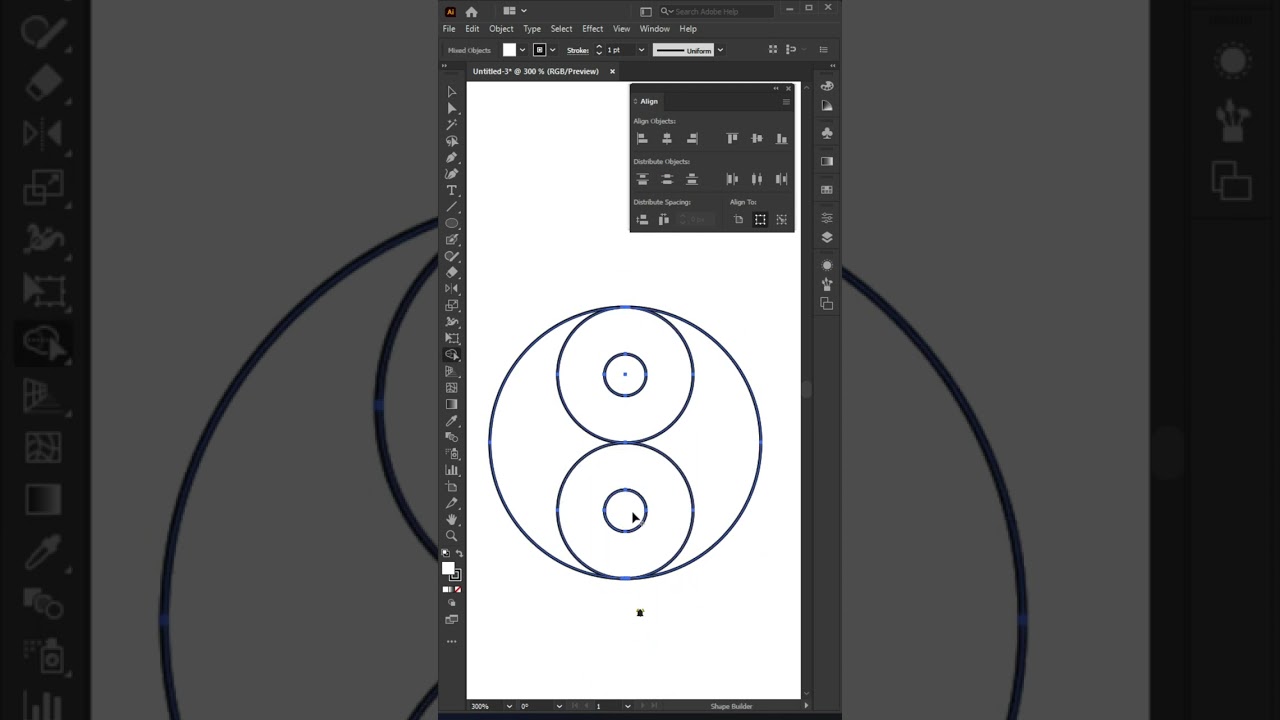The width and height of the screenshot is (1280, 720).
Task: Click the stroke weight stepper arrows
Action: click(599, 50)
